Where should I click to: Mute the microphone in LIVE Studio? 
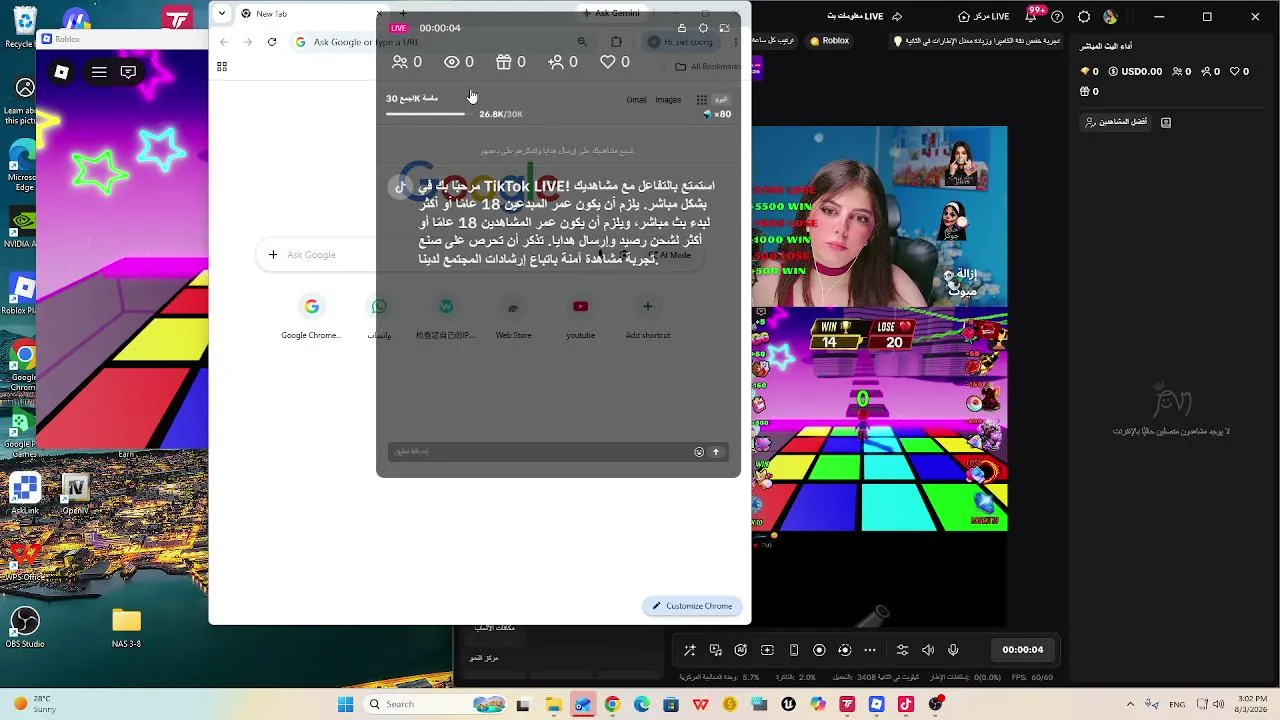(953, 650)
